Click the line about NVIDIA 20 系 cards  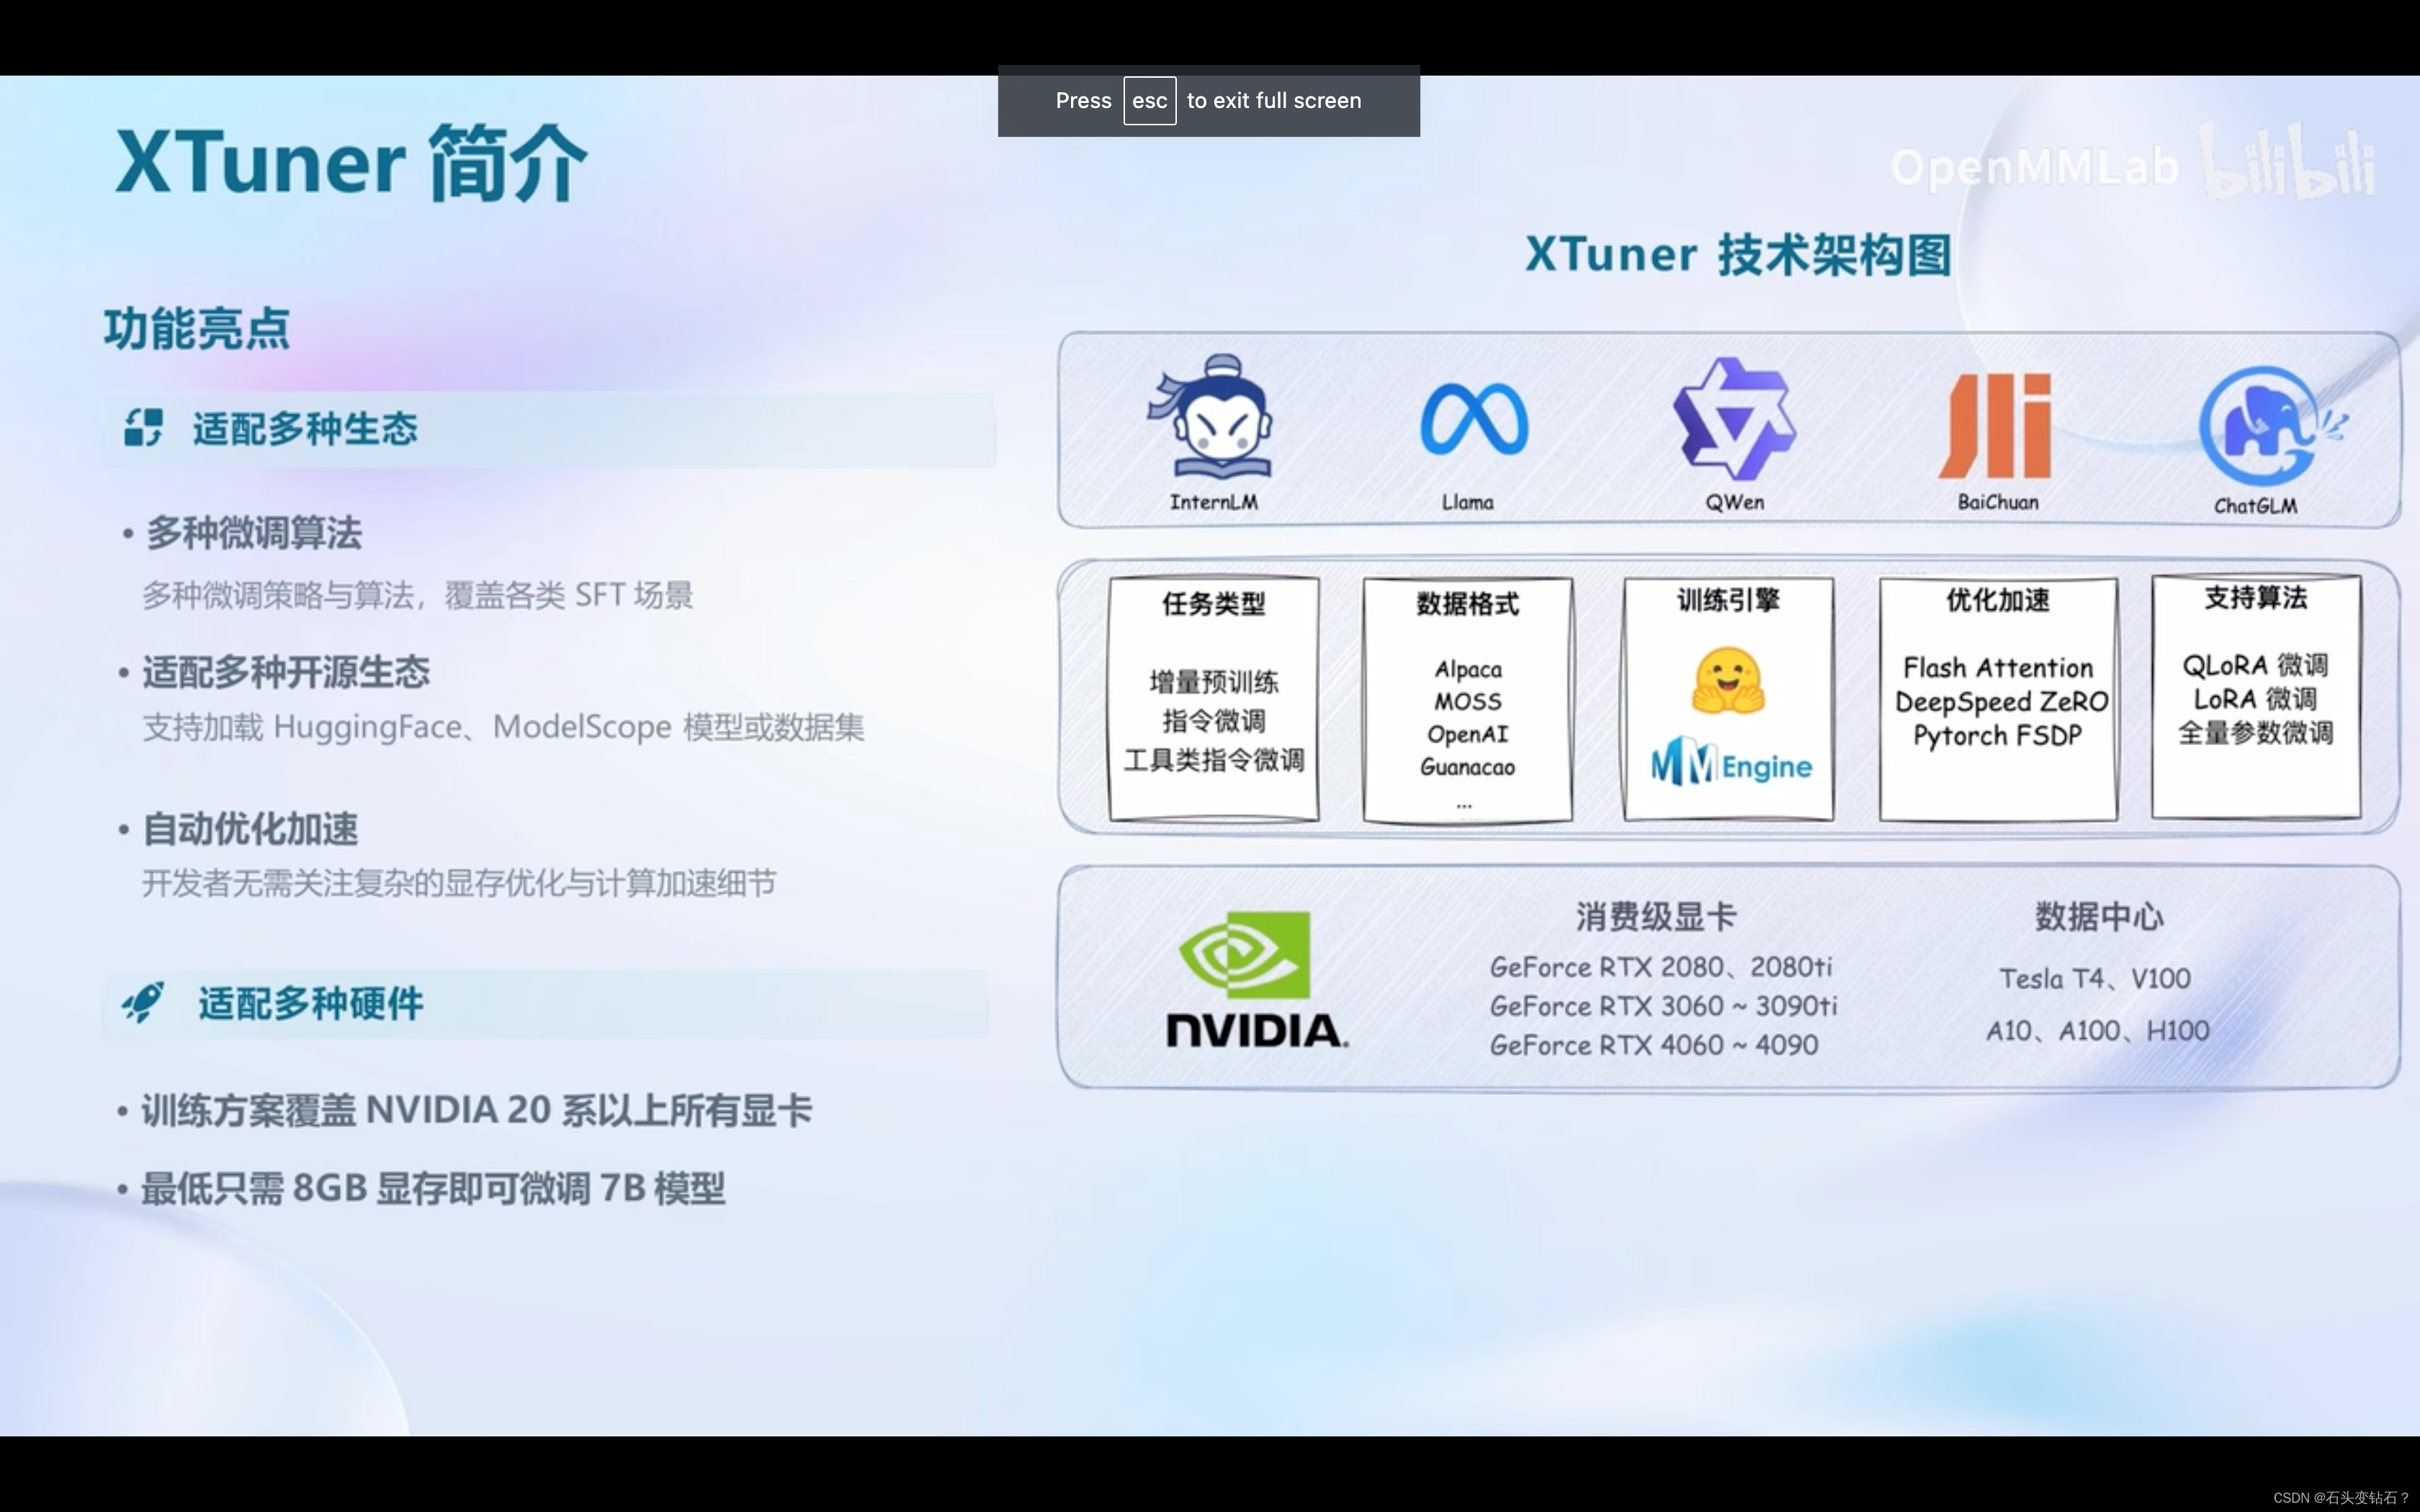[x=476, y=1111]
